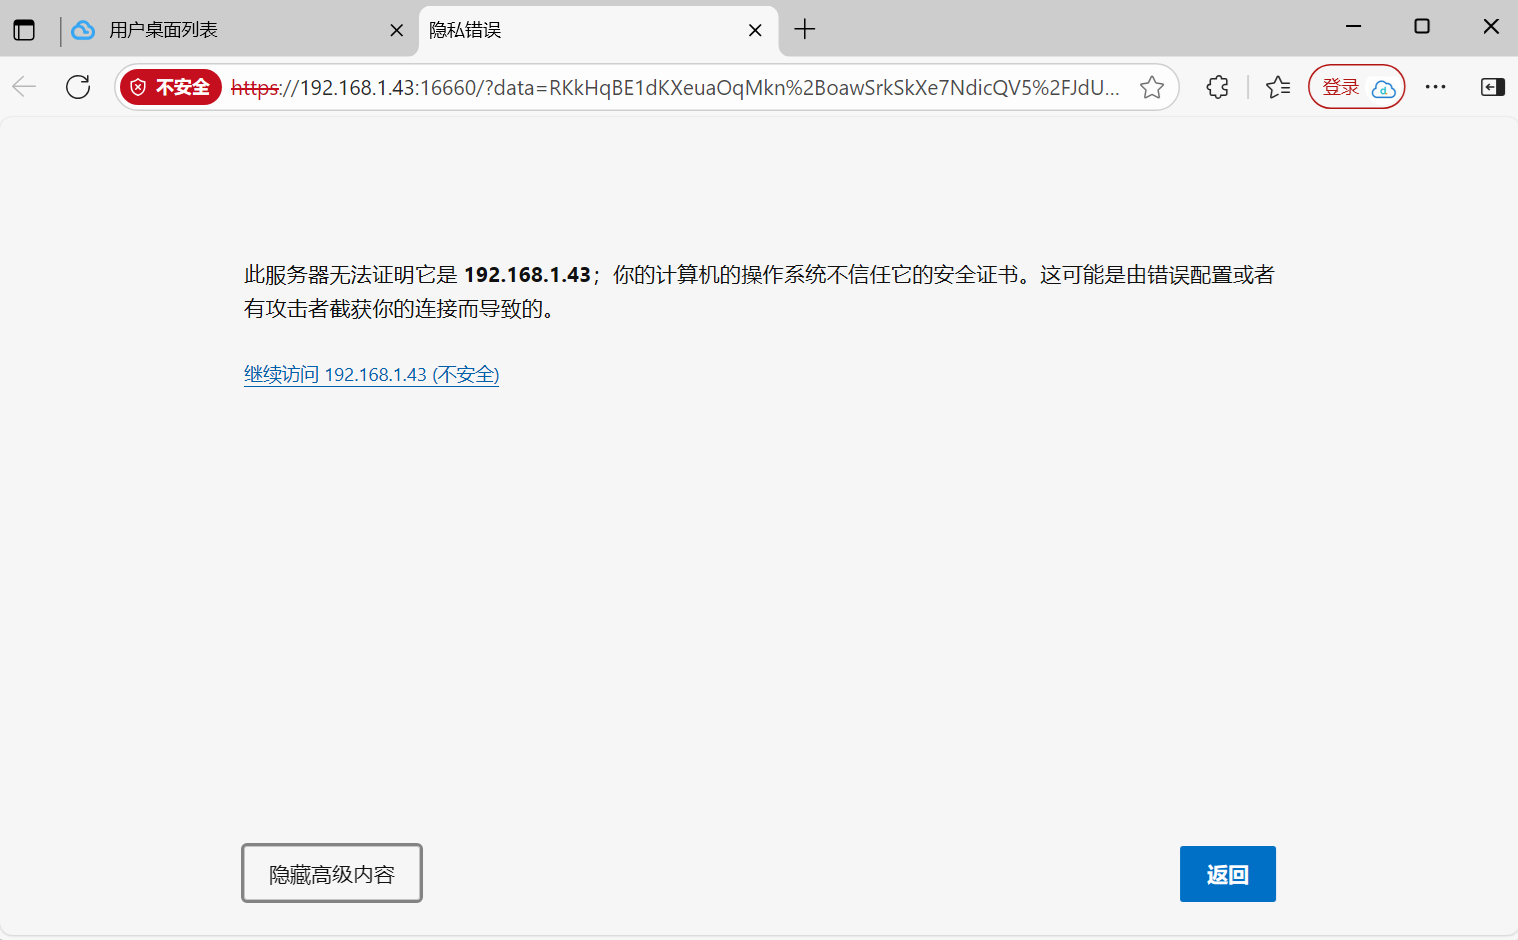Open the favorites list icon
The image size is (1518, 940).
(x=1277, y=87)
